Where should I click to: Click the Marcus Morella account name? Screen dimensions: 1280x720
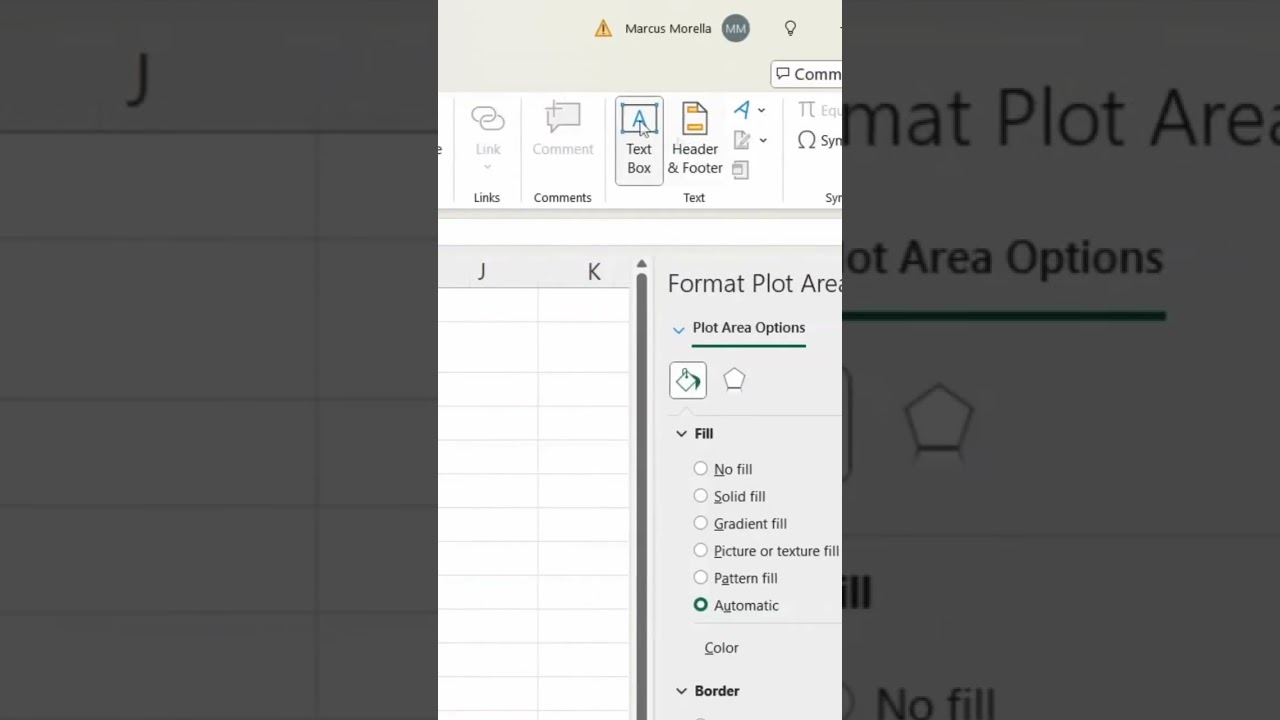(668, 28)
